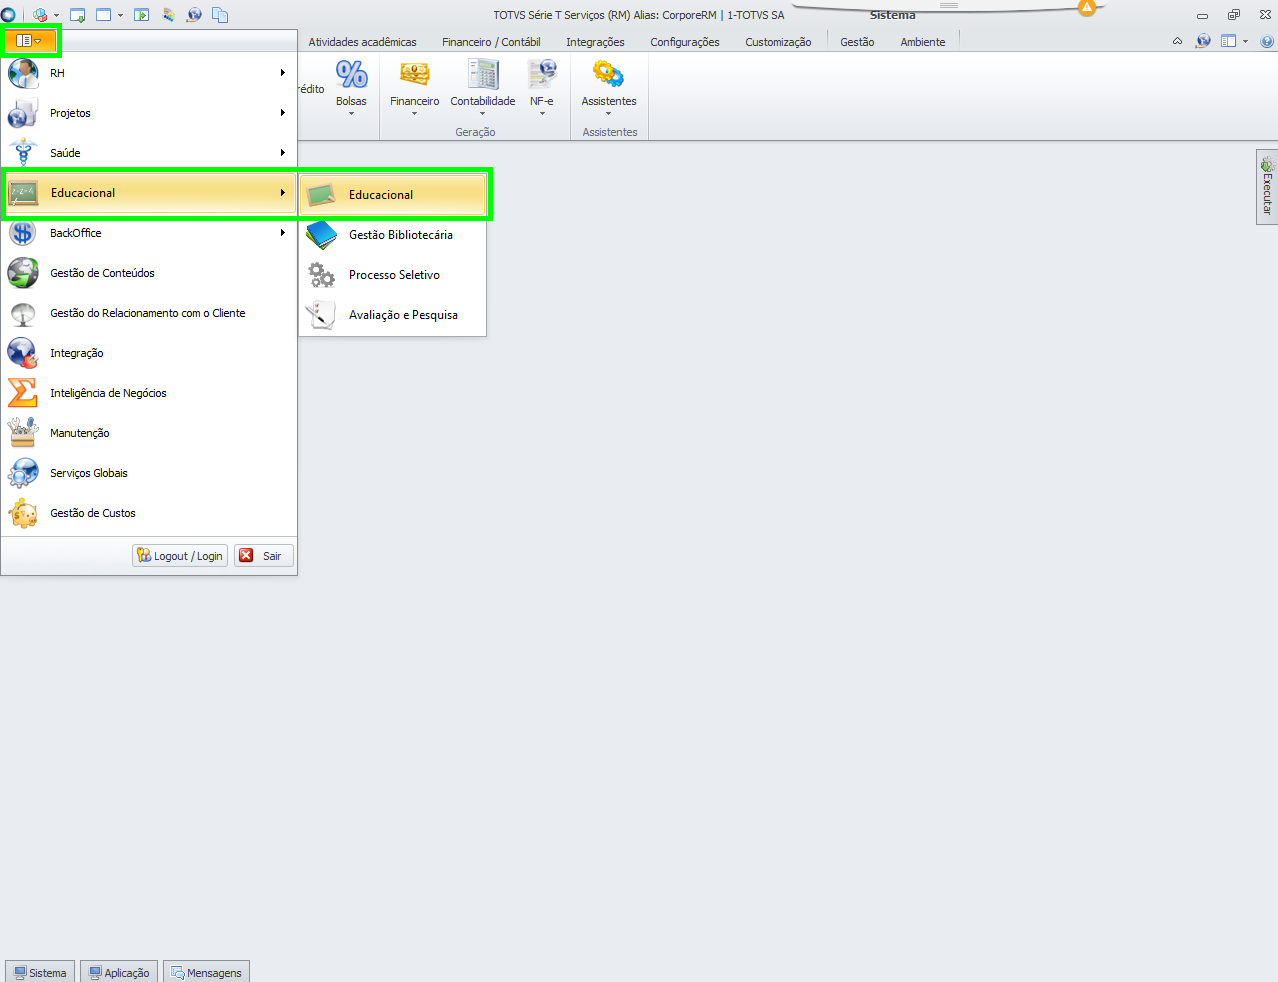The height and width of the screenshot is (982, 1278).
Task: Switch to the Sistema bottom tab
Action: click(x=40, y=972)
